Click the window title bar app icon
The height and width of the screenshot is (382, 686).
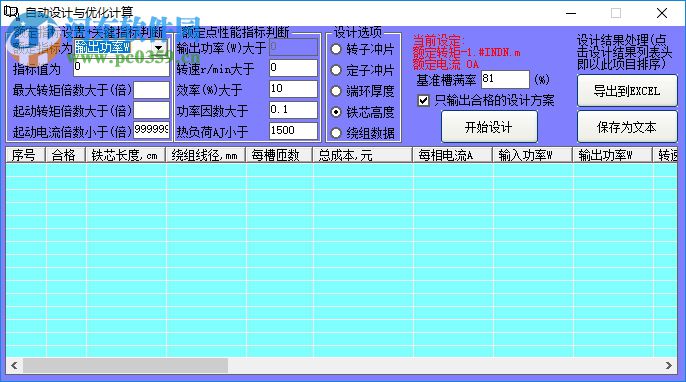[x=11, y=13]
